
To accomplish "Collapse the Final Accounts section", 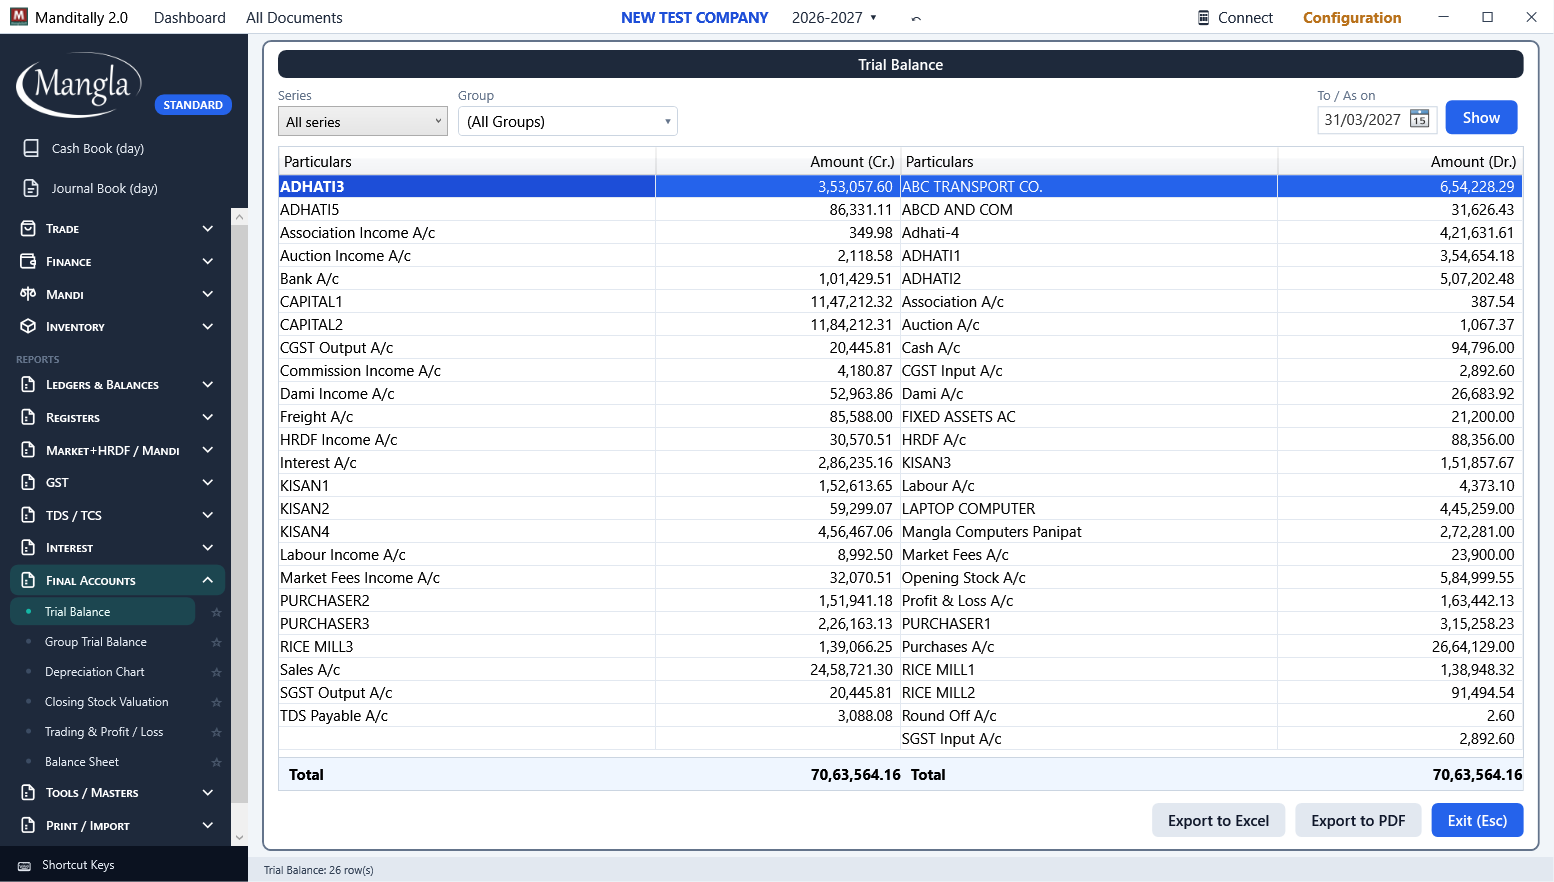I will 117,581.
